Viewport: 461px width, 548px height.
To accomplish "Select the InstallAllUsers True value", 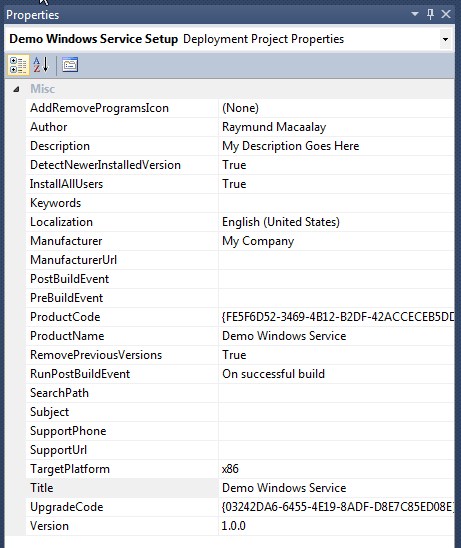I will 336,184.
